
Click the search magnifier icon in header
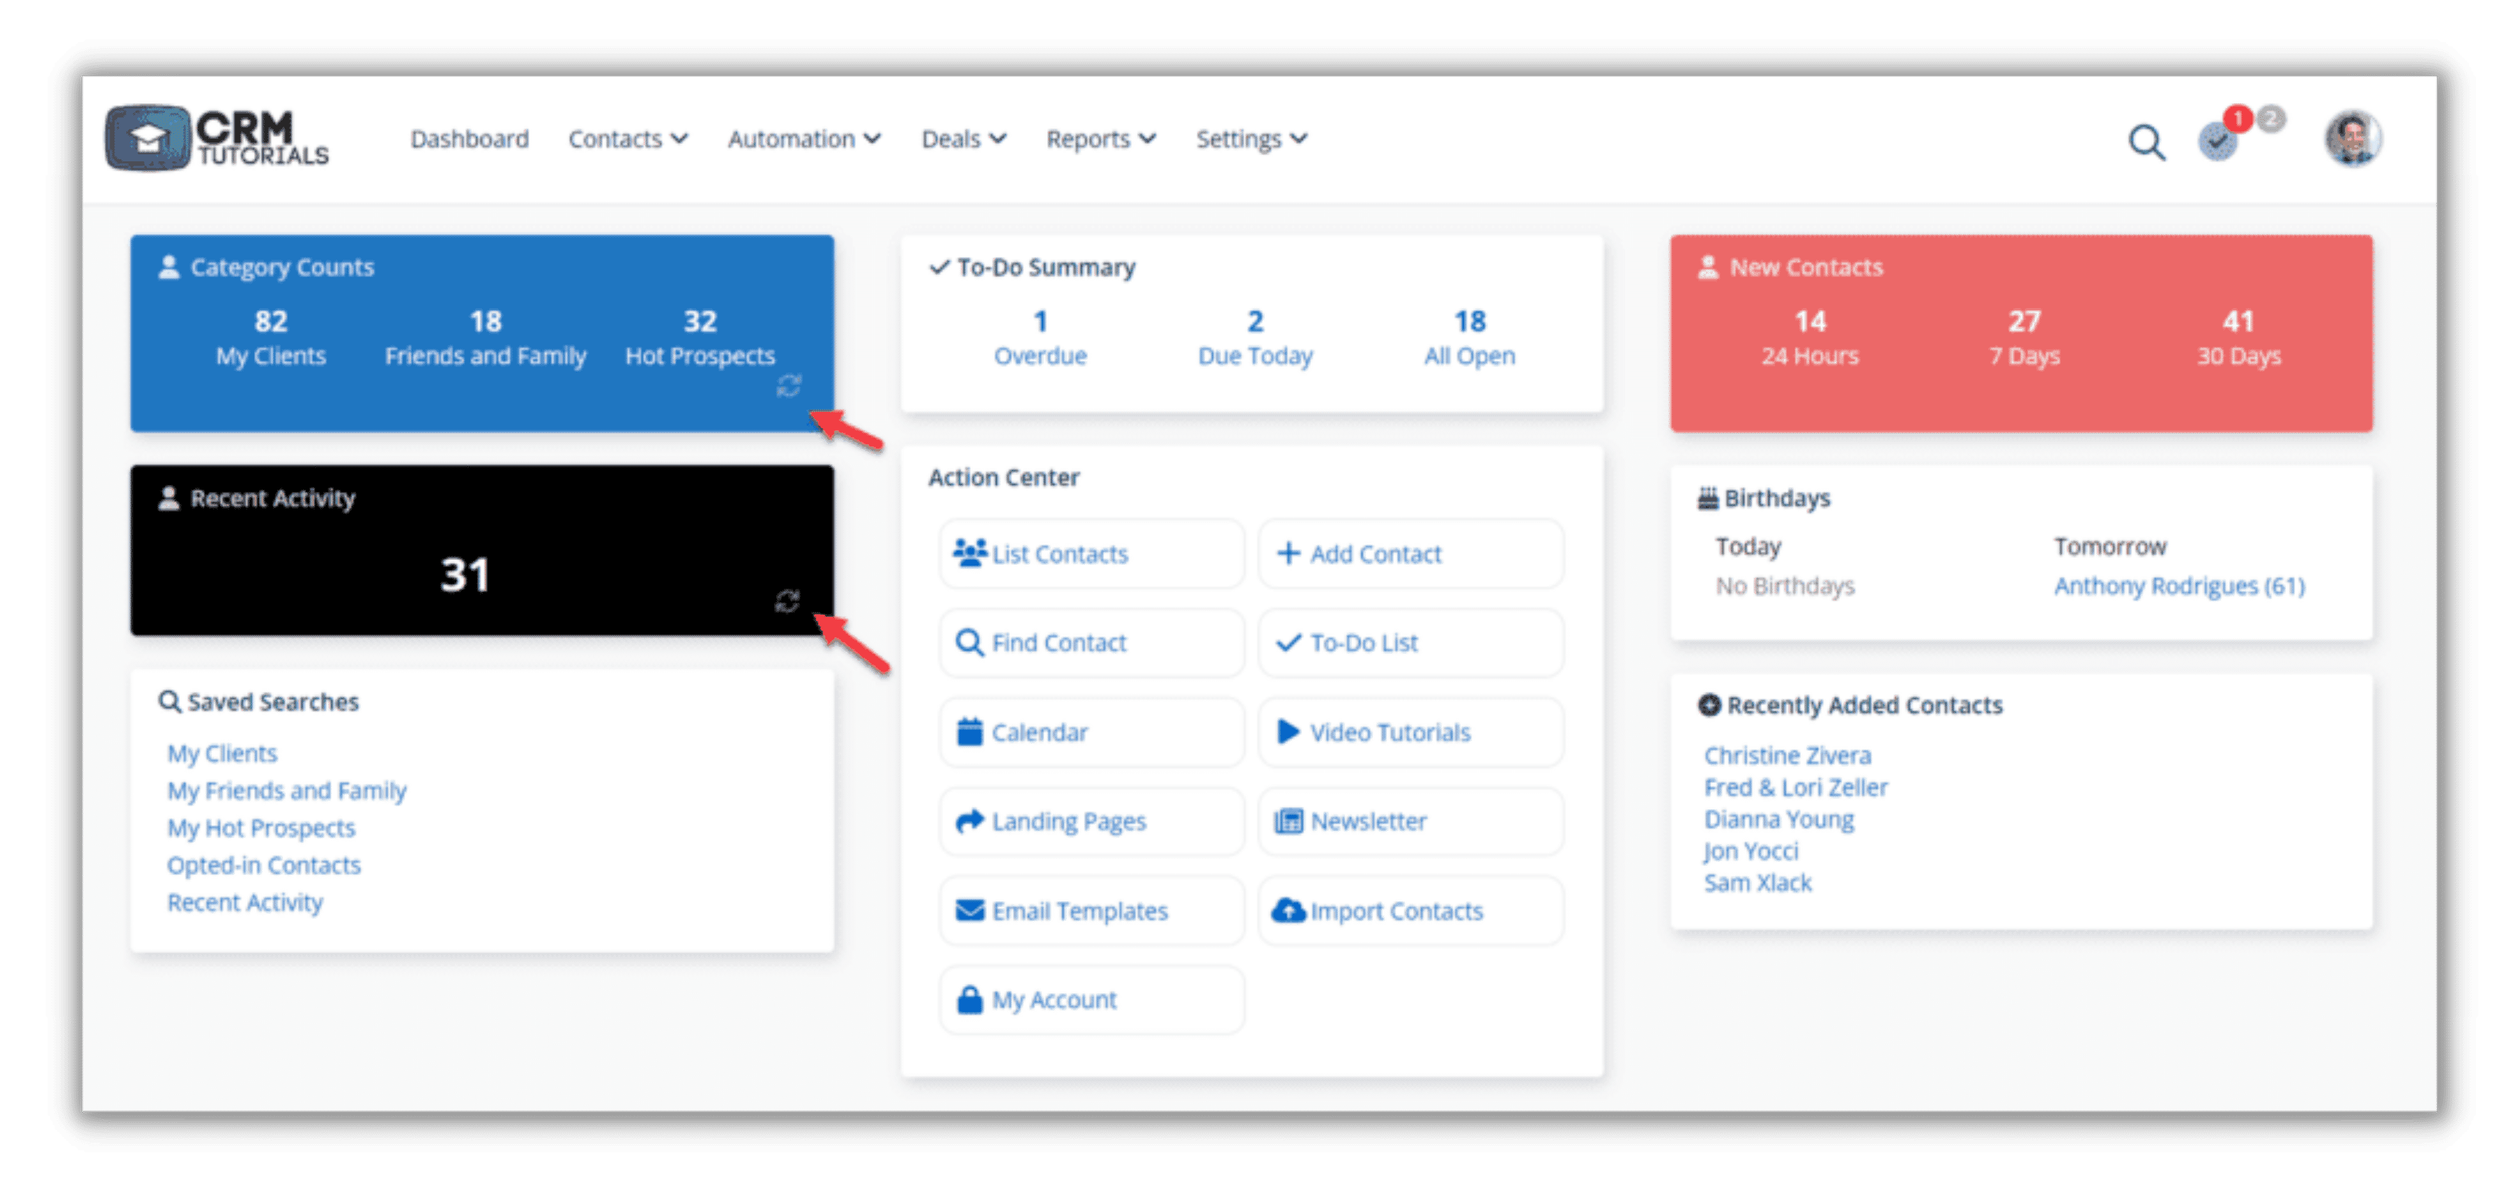point(2146,142)
